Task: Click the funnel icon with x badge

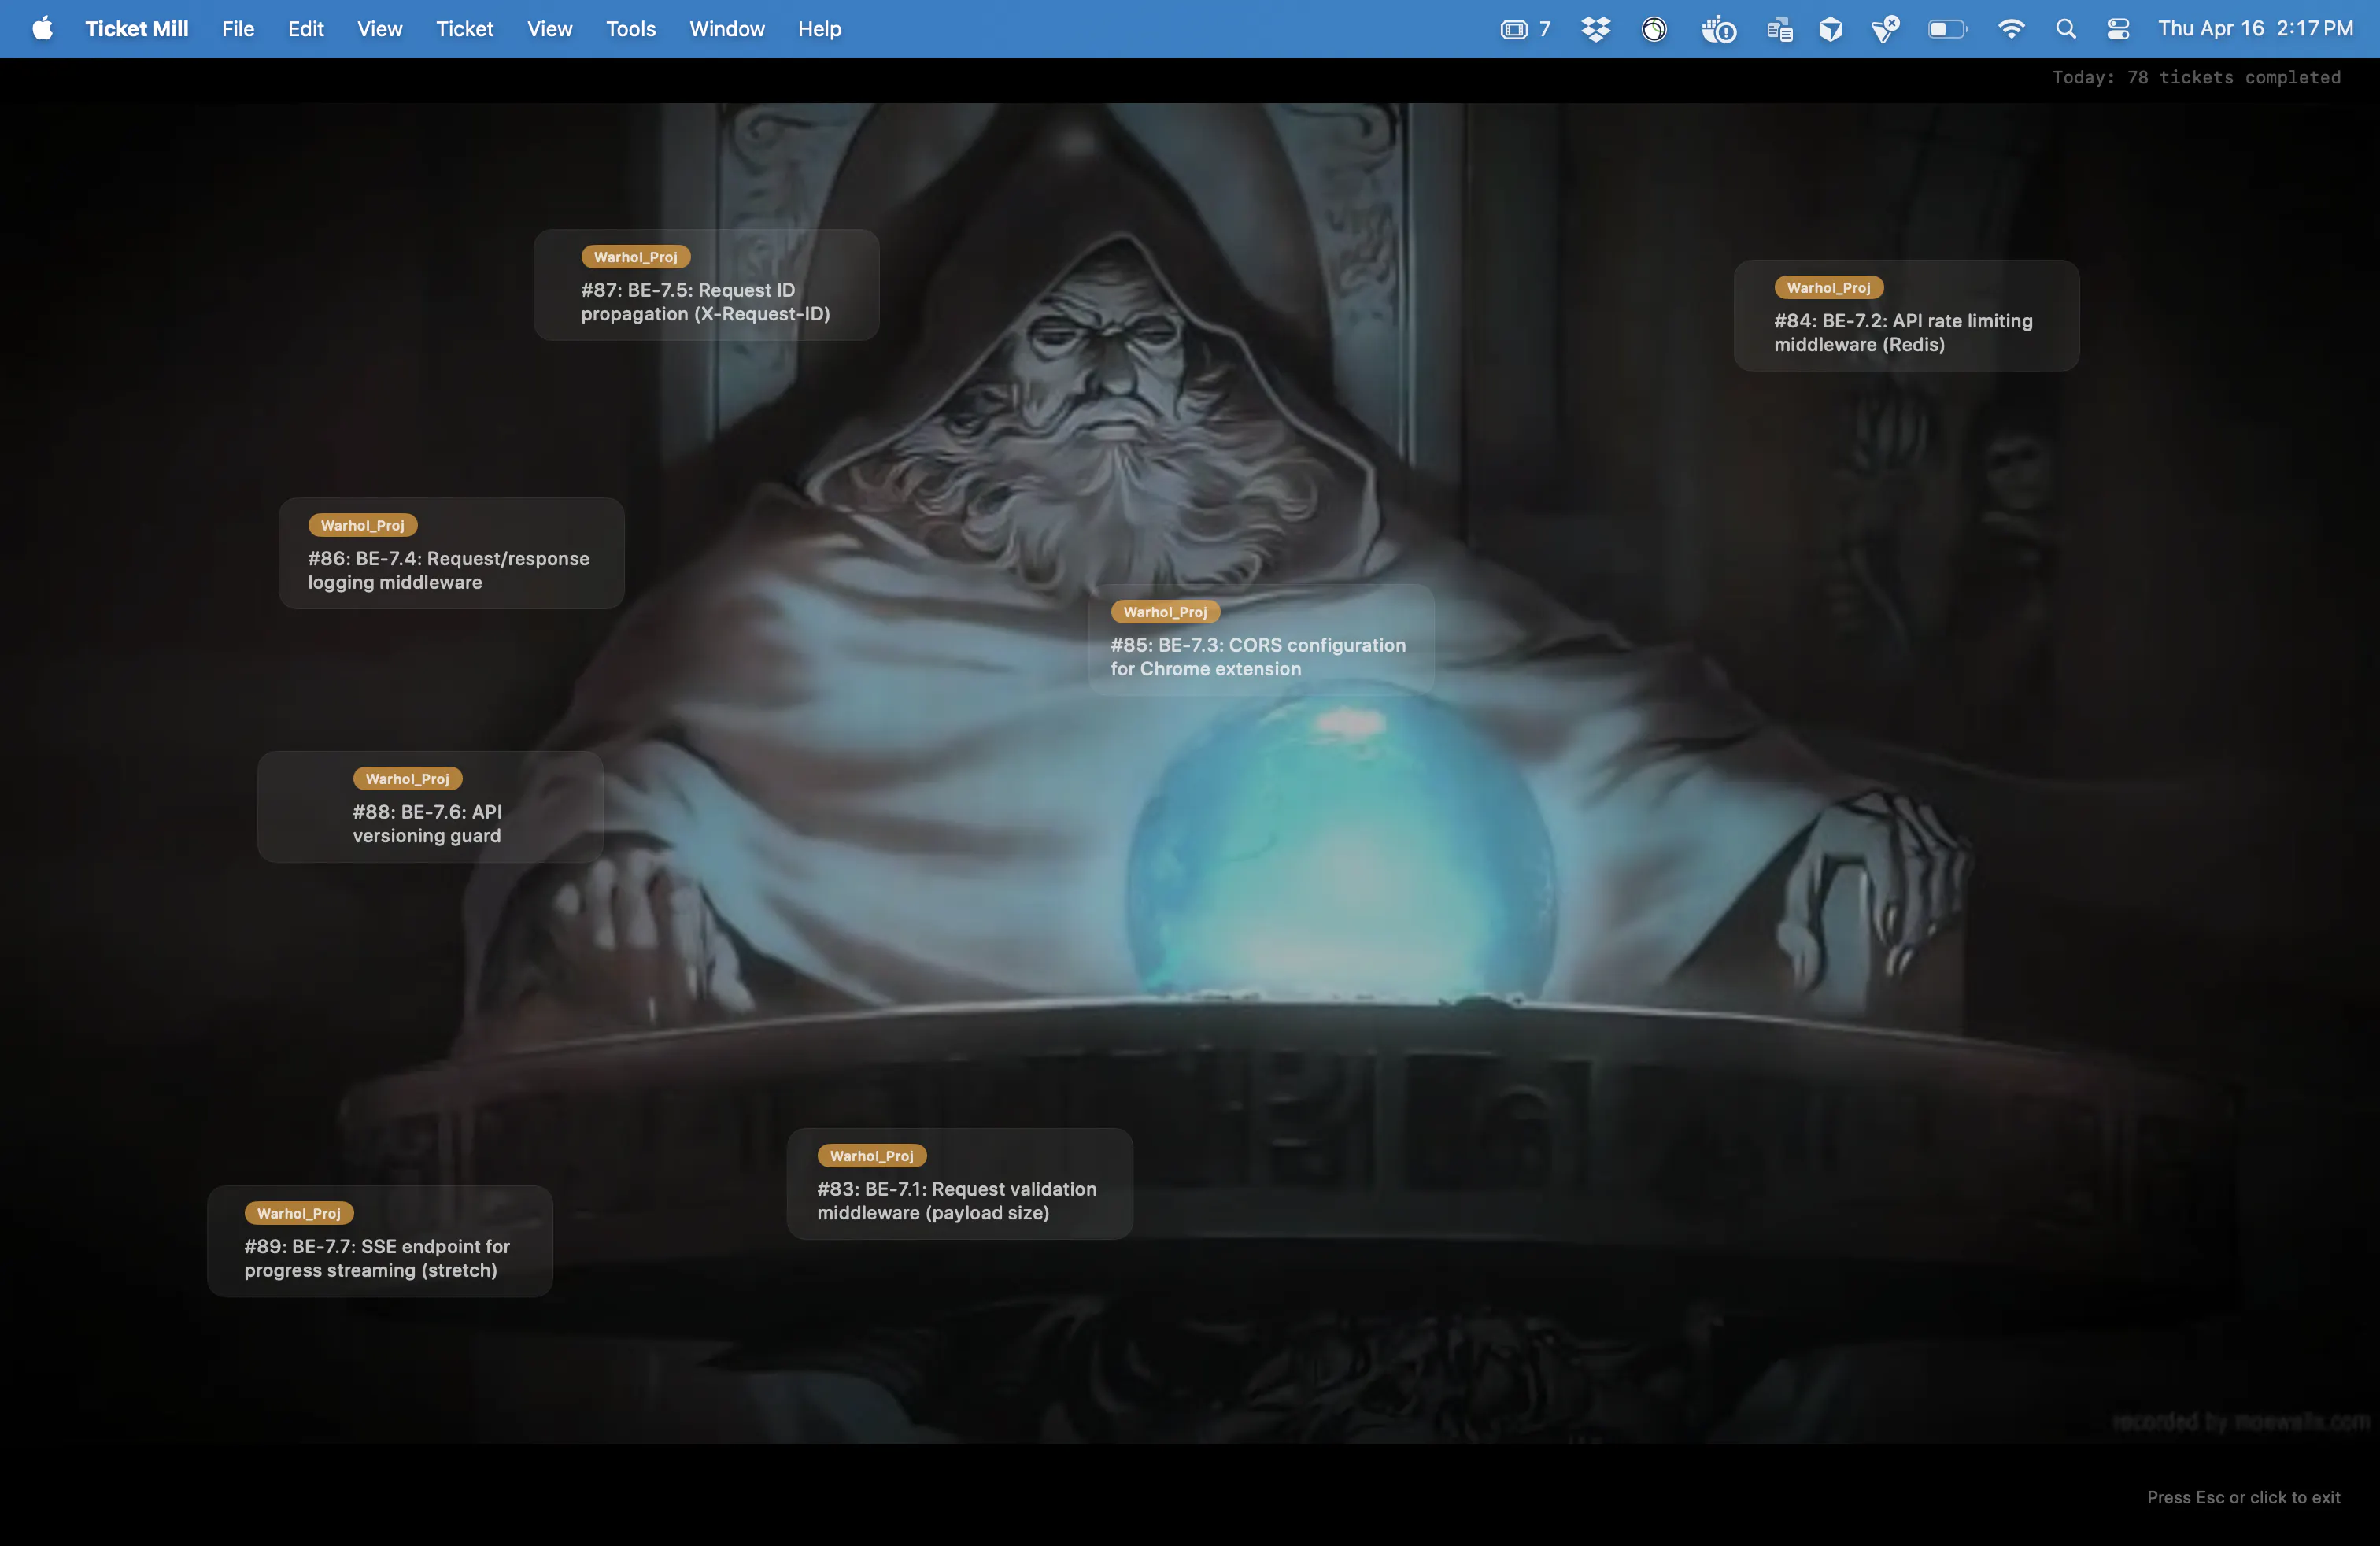Action: pyautogui.click(x=1886, y=29)
